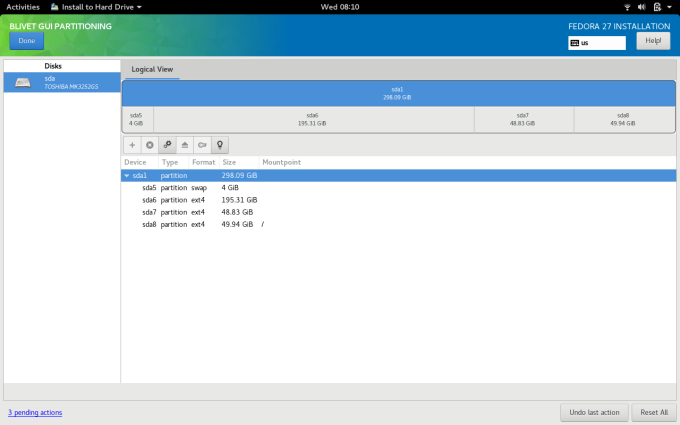Viewport: 680px width, 425px height.
Task: Open the clock Wed 08:10 menu
Action: (340, 7)
